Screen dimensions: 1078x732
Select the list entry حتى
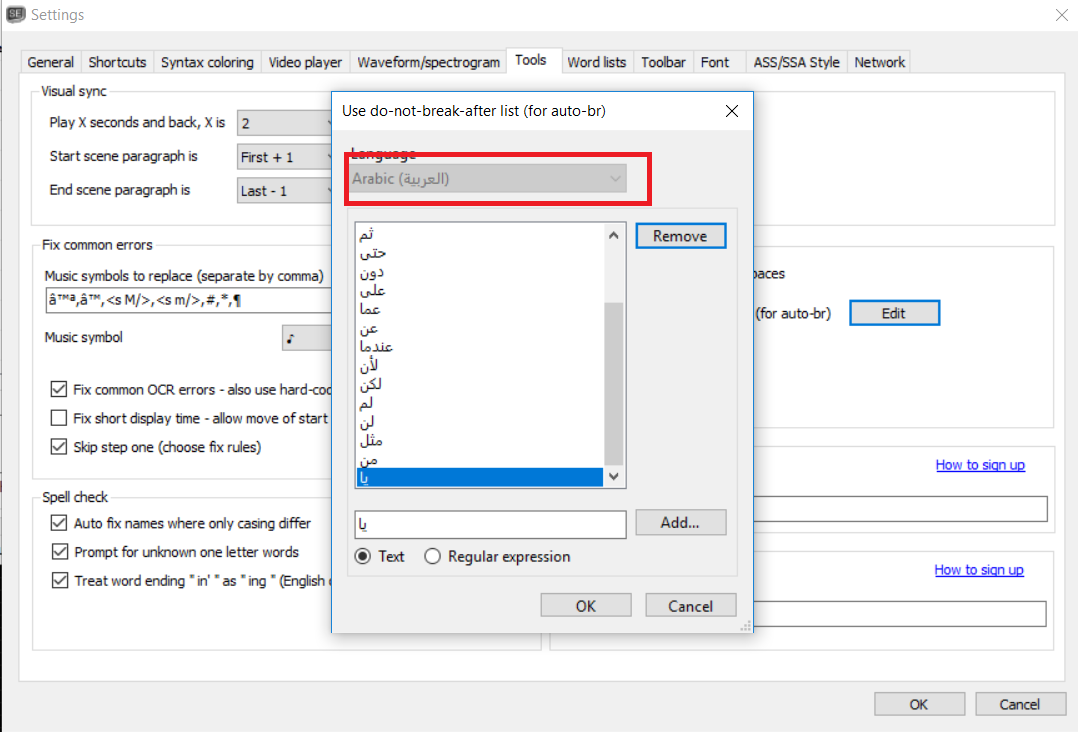click(x=480, y=253)
